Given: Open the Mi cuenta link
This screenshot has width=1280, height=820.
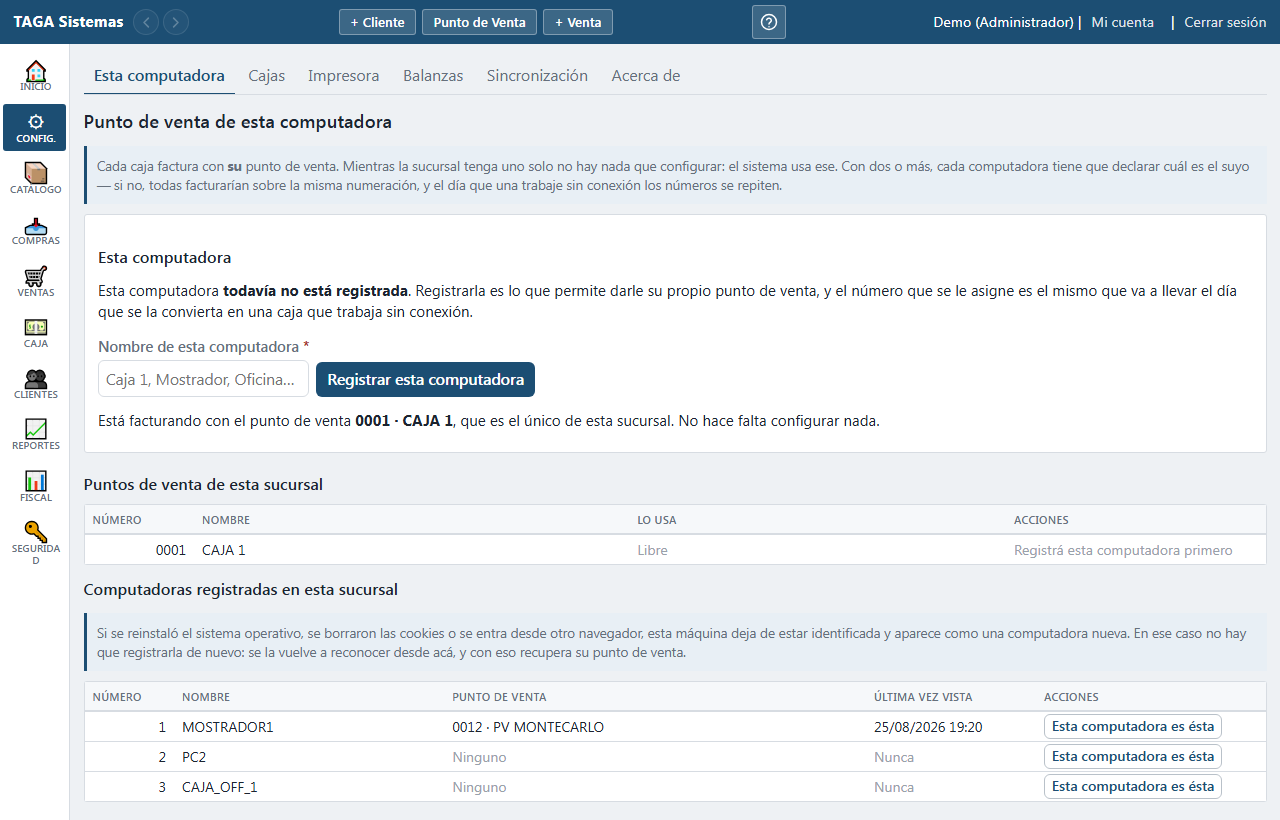Looking at the screenshot, I should click(1122, 22).
